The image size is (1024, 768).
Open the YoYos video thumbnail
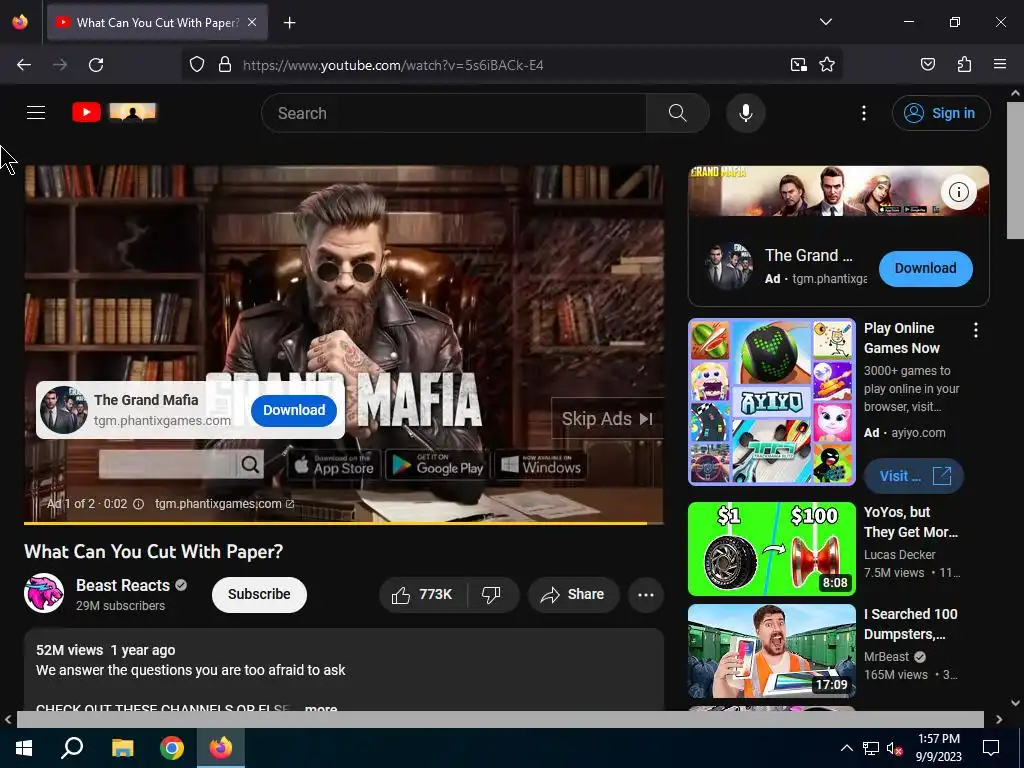pyautogui.click(x=771, y=549)
